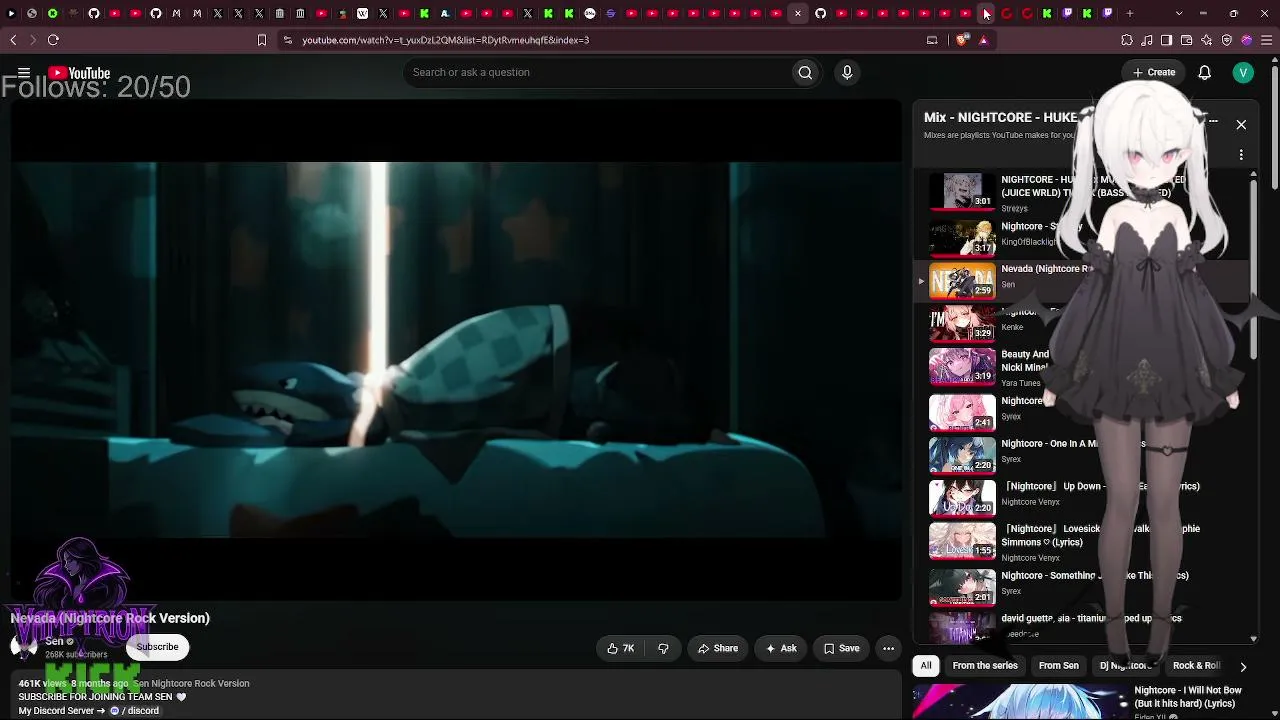This screenshot has width=1280, height=720.
Task: Click the browser address bar URL
Action: (446, 40)
